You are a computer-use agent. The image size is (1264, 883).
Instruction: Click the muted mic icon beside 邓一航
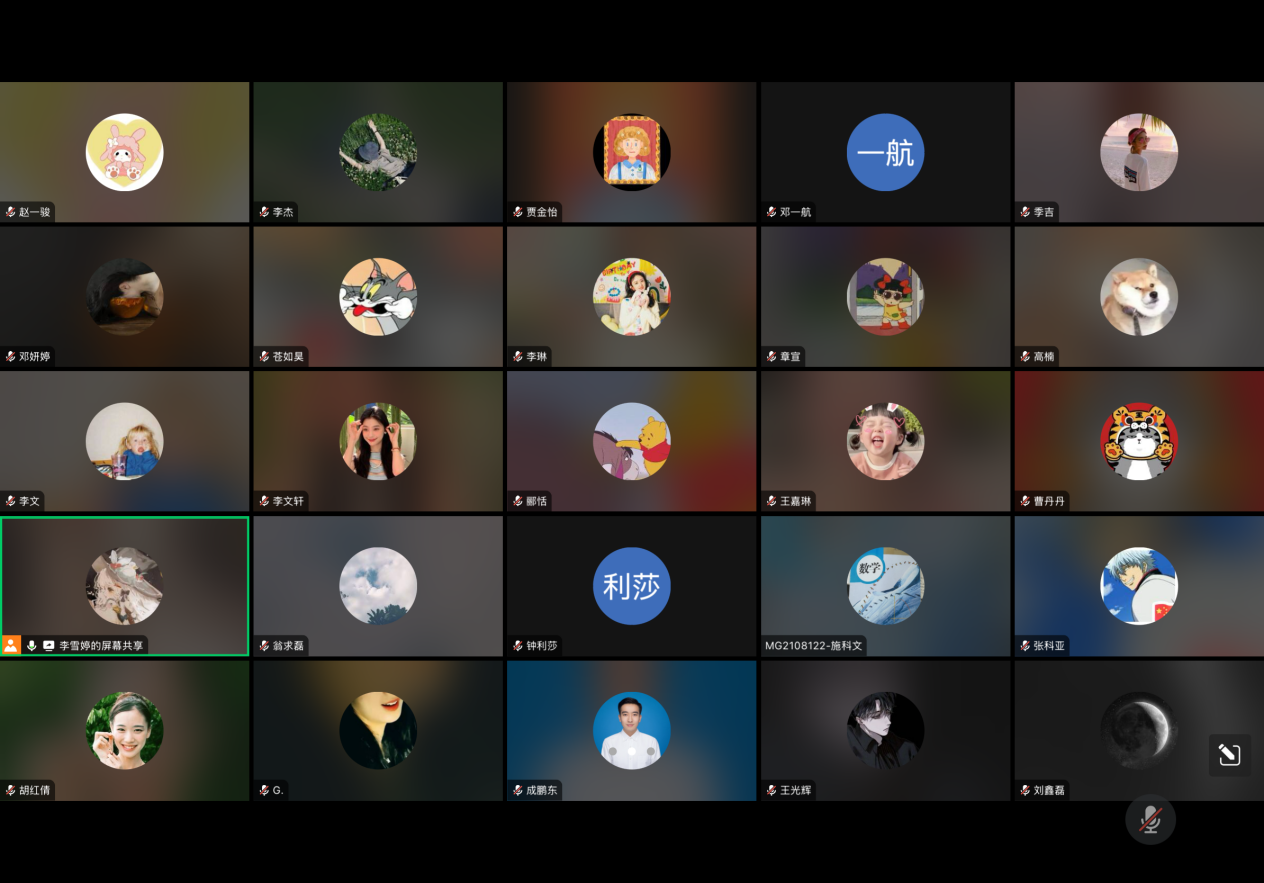772,212
